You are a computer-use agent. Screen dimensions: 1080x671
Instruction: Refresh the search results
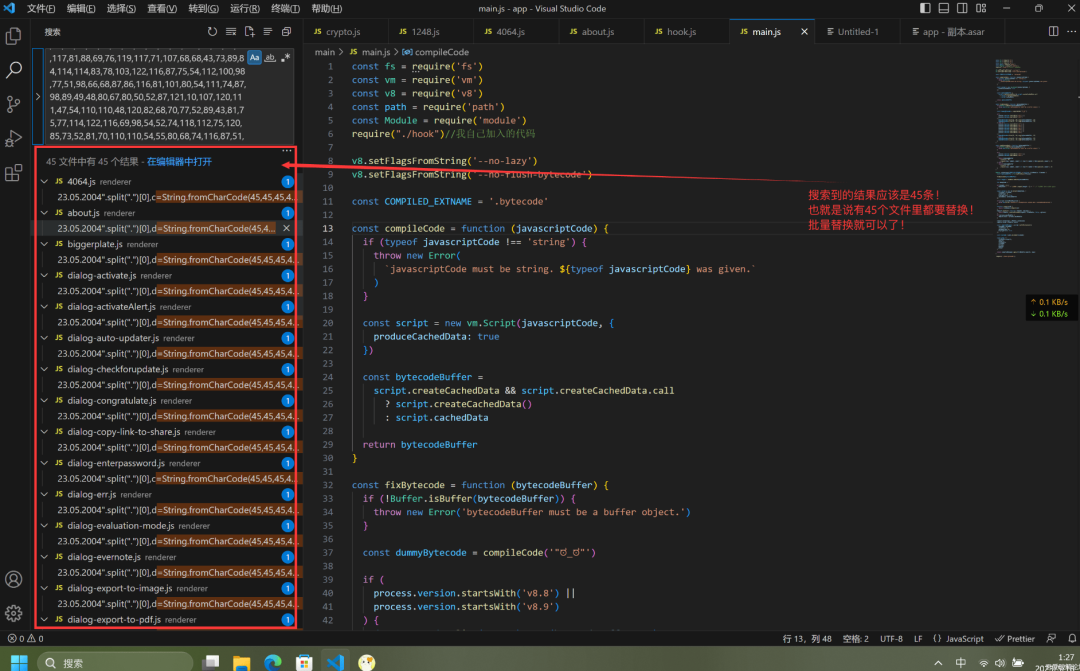pyautogui.click(x=212, y=32)
